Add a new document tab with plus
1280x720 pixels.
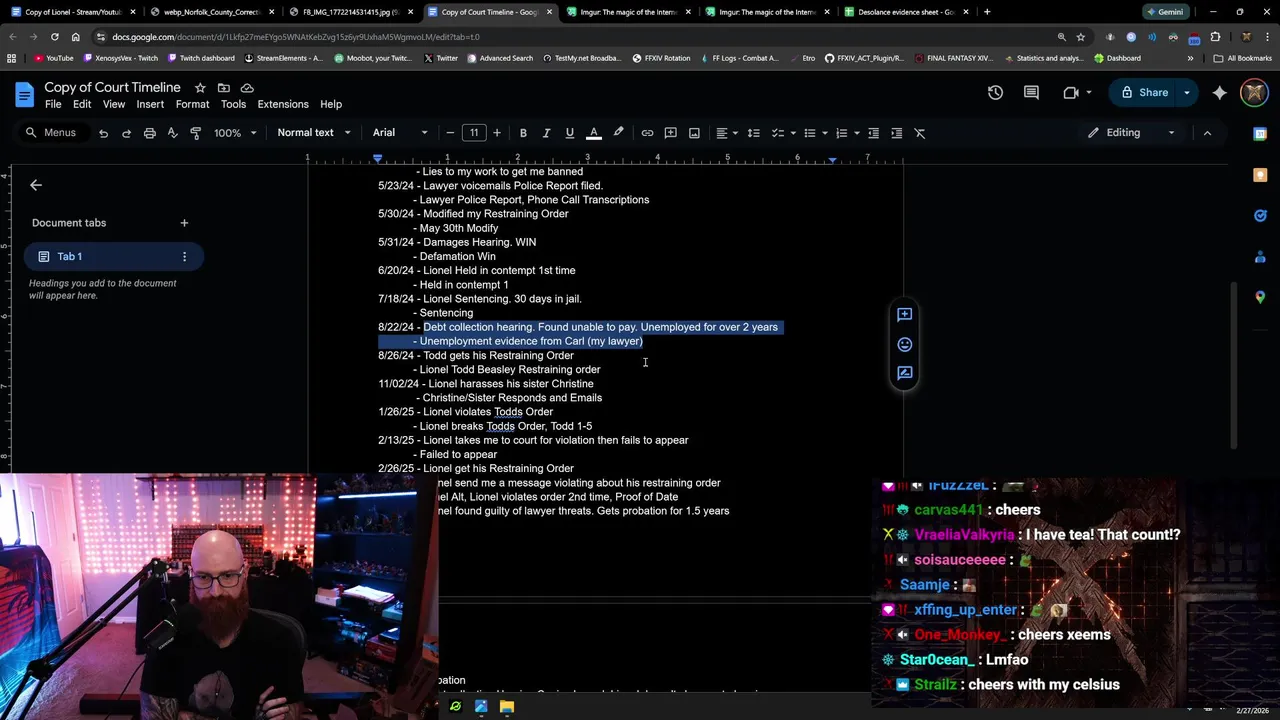point(184,223)
